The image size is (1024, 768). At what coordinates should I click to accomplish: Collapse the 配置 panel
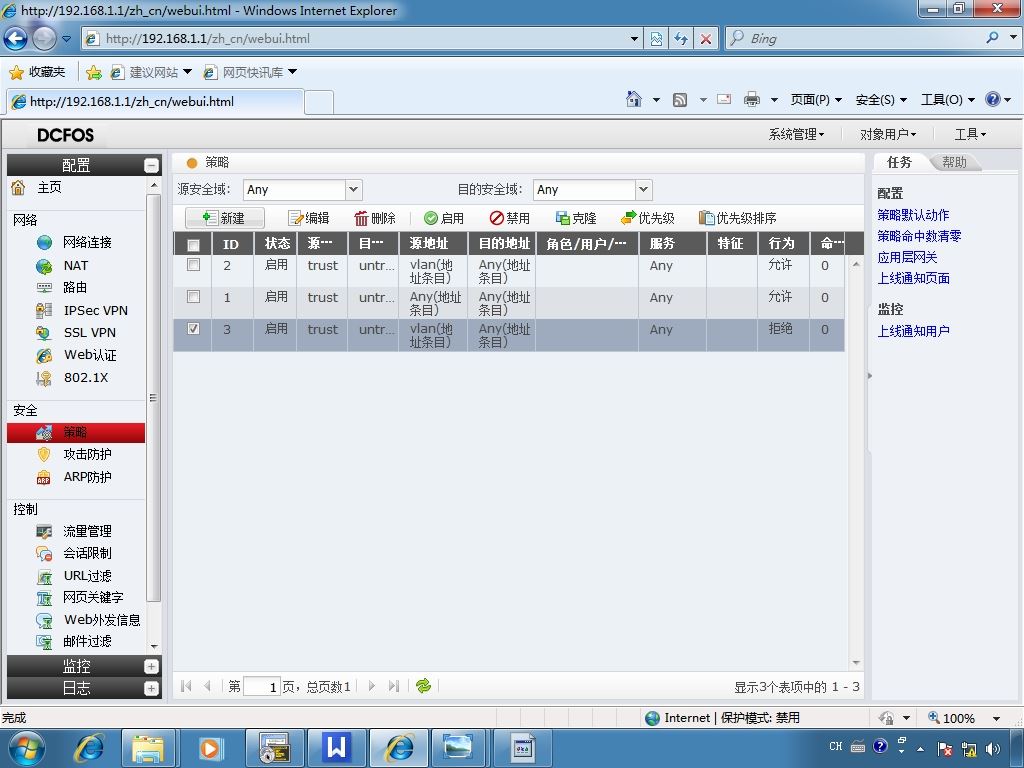point(152,165)
